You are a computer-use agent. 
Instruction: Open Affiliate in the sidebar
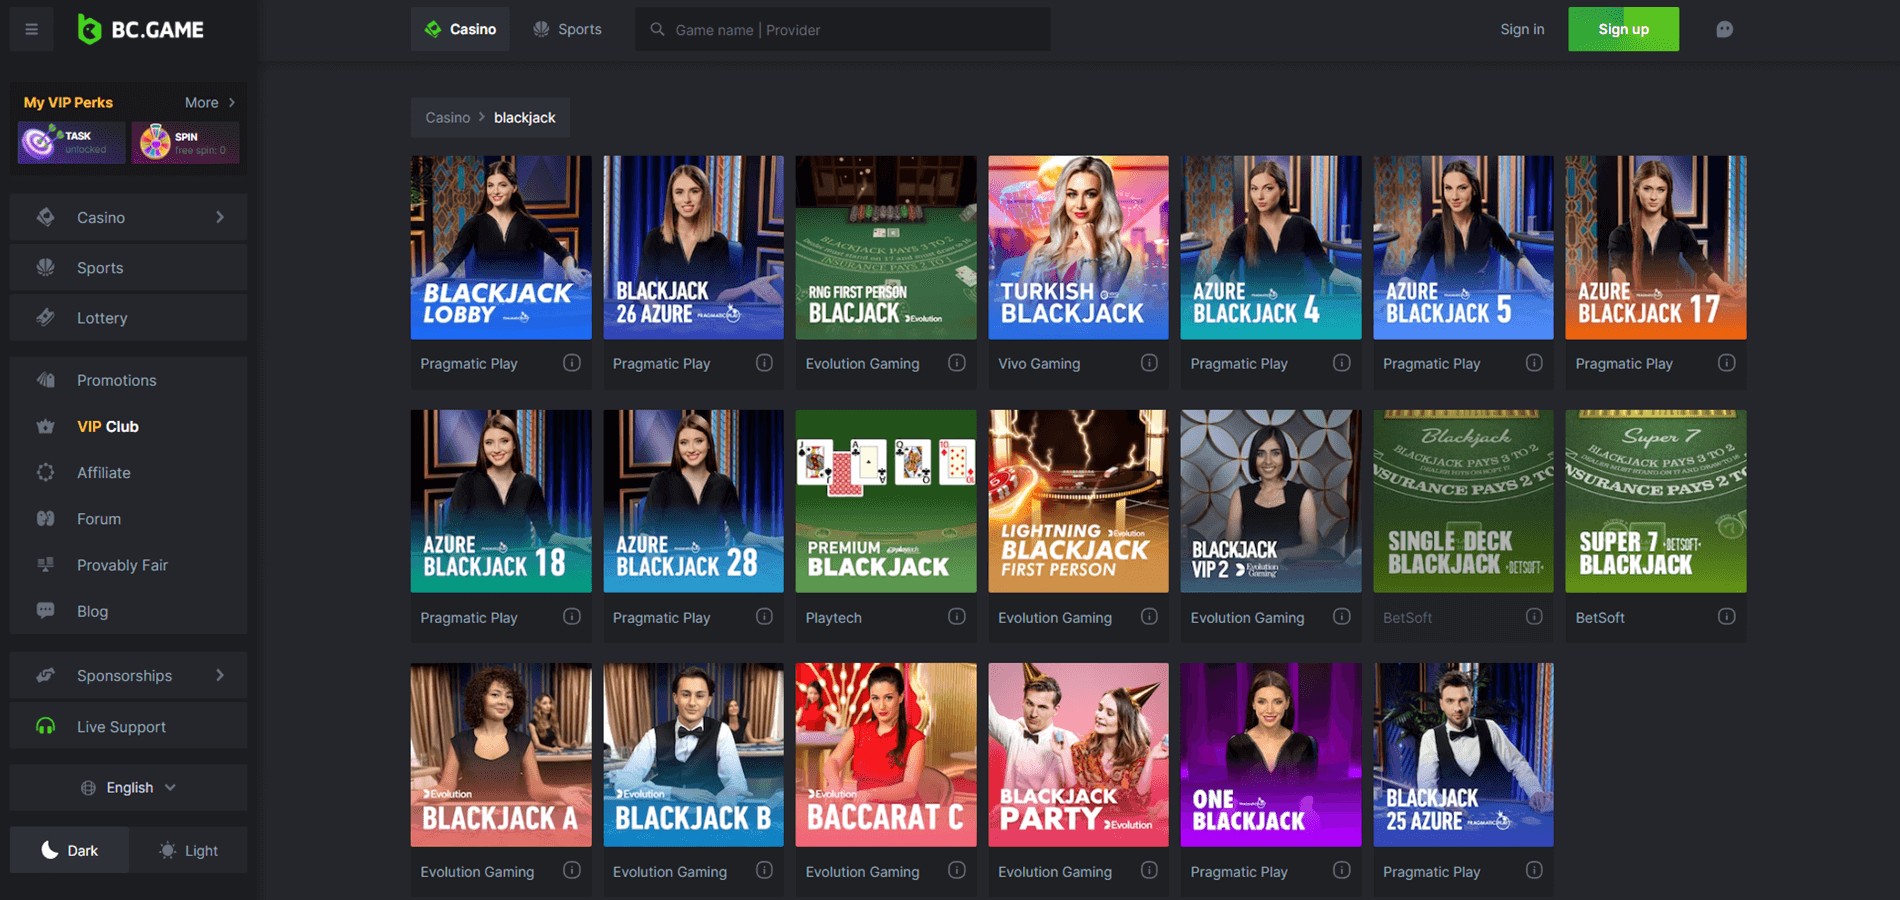coord(128,472)
